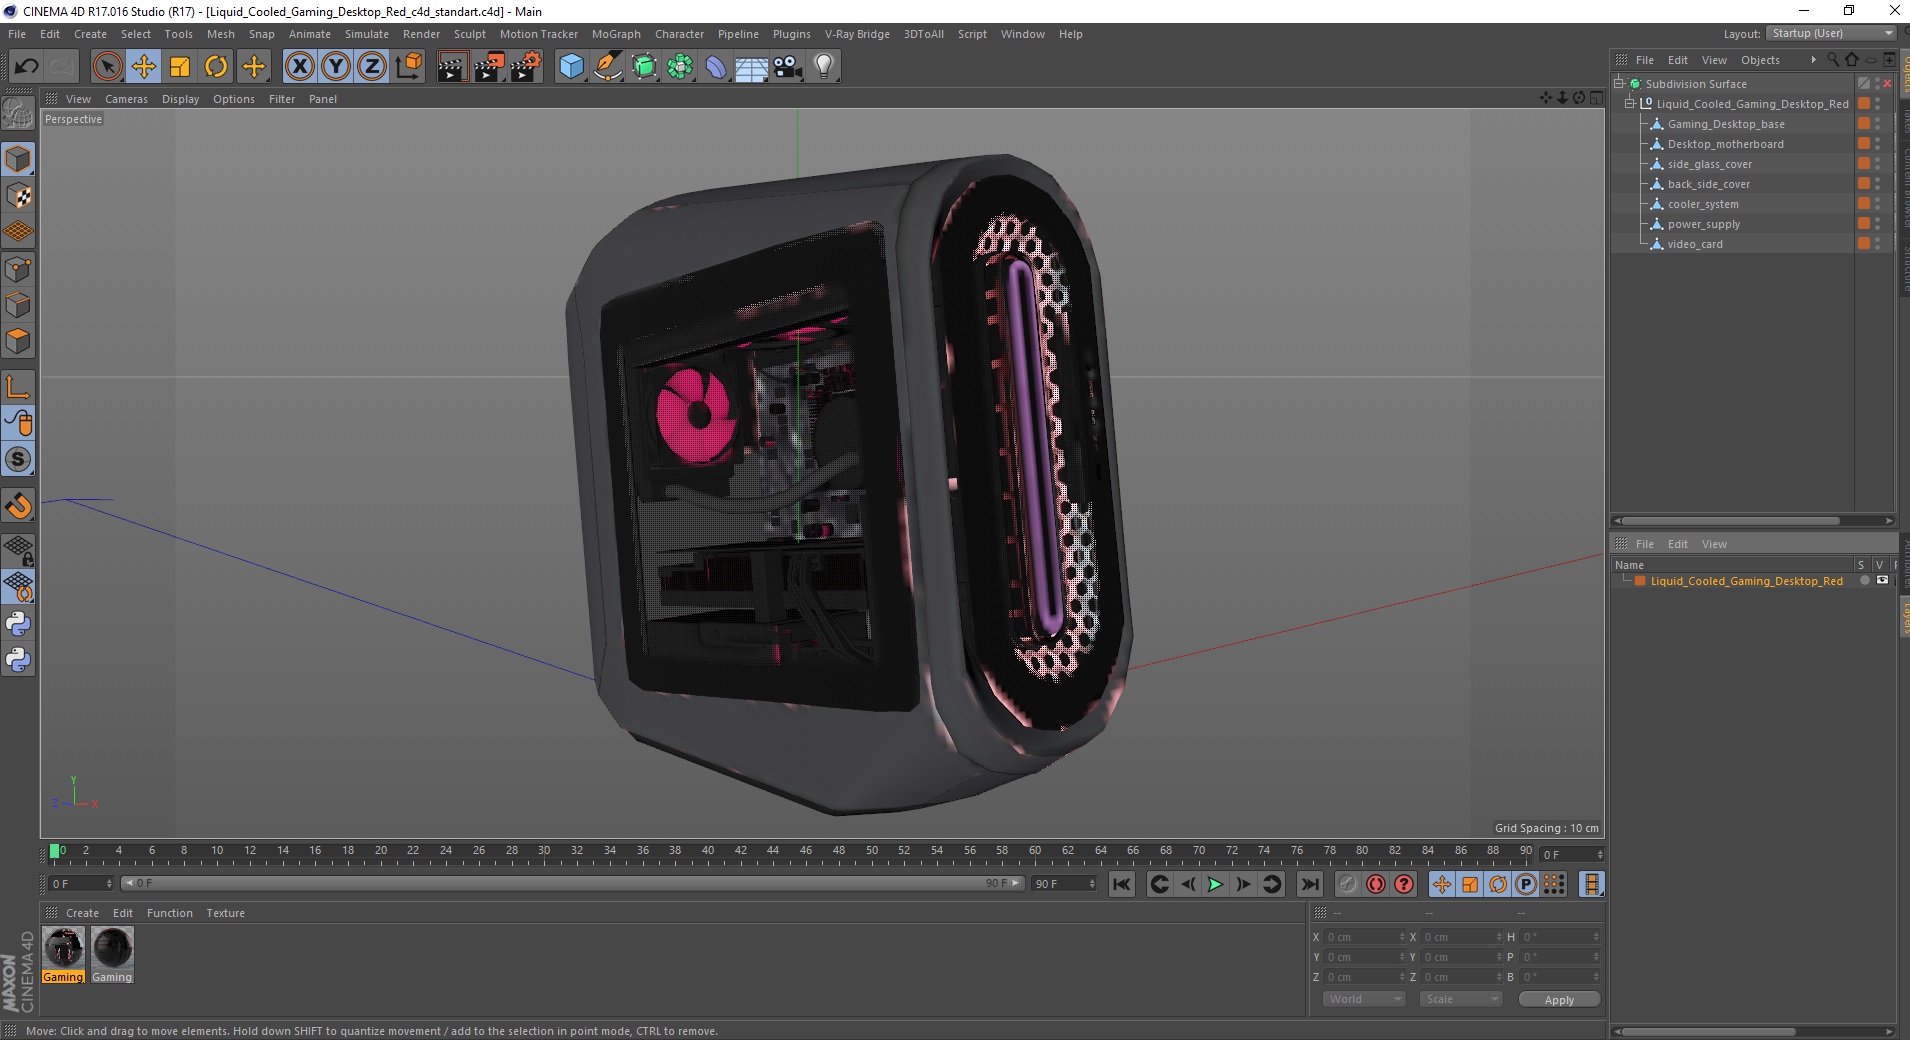Click frame 30 on the timeline ruler
Viewport: 1910px width, 1040px height.
coord(544,852)
